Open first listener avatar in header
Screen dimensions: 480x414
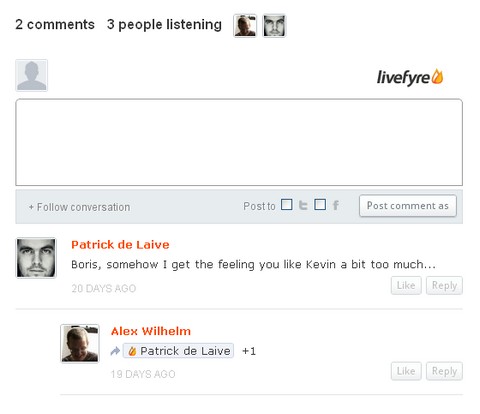(x=245, y=26)
